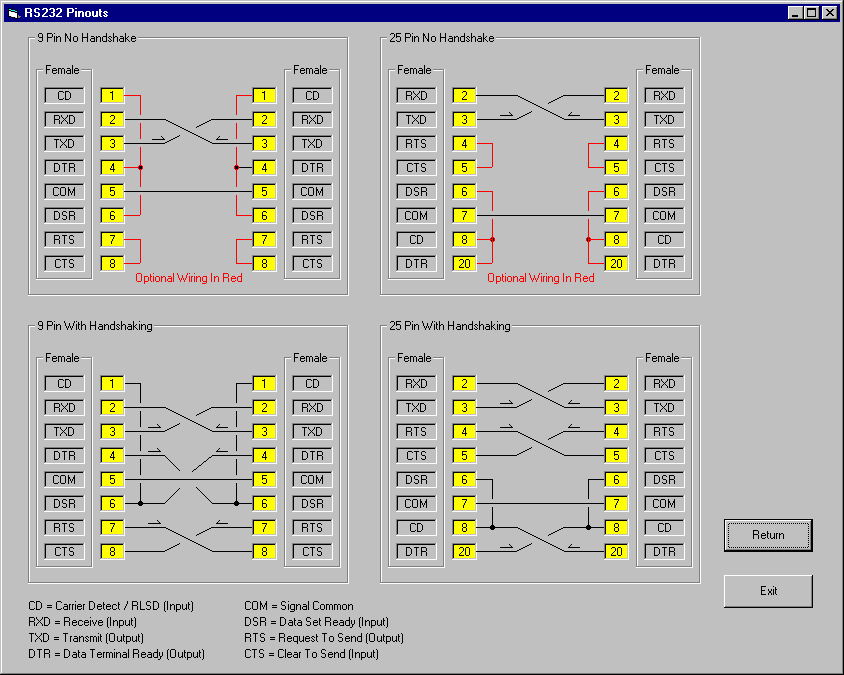The image size is (844, 675).
Task: Minimize the RS232 Pinouts window
Action: (795, 13)
